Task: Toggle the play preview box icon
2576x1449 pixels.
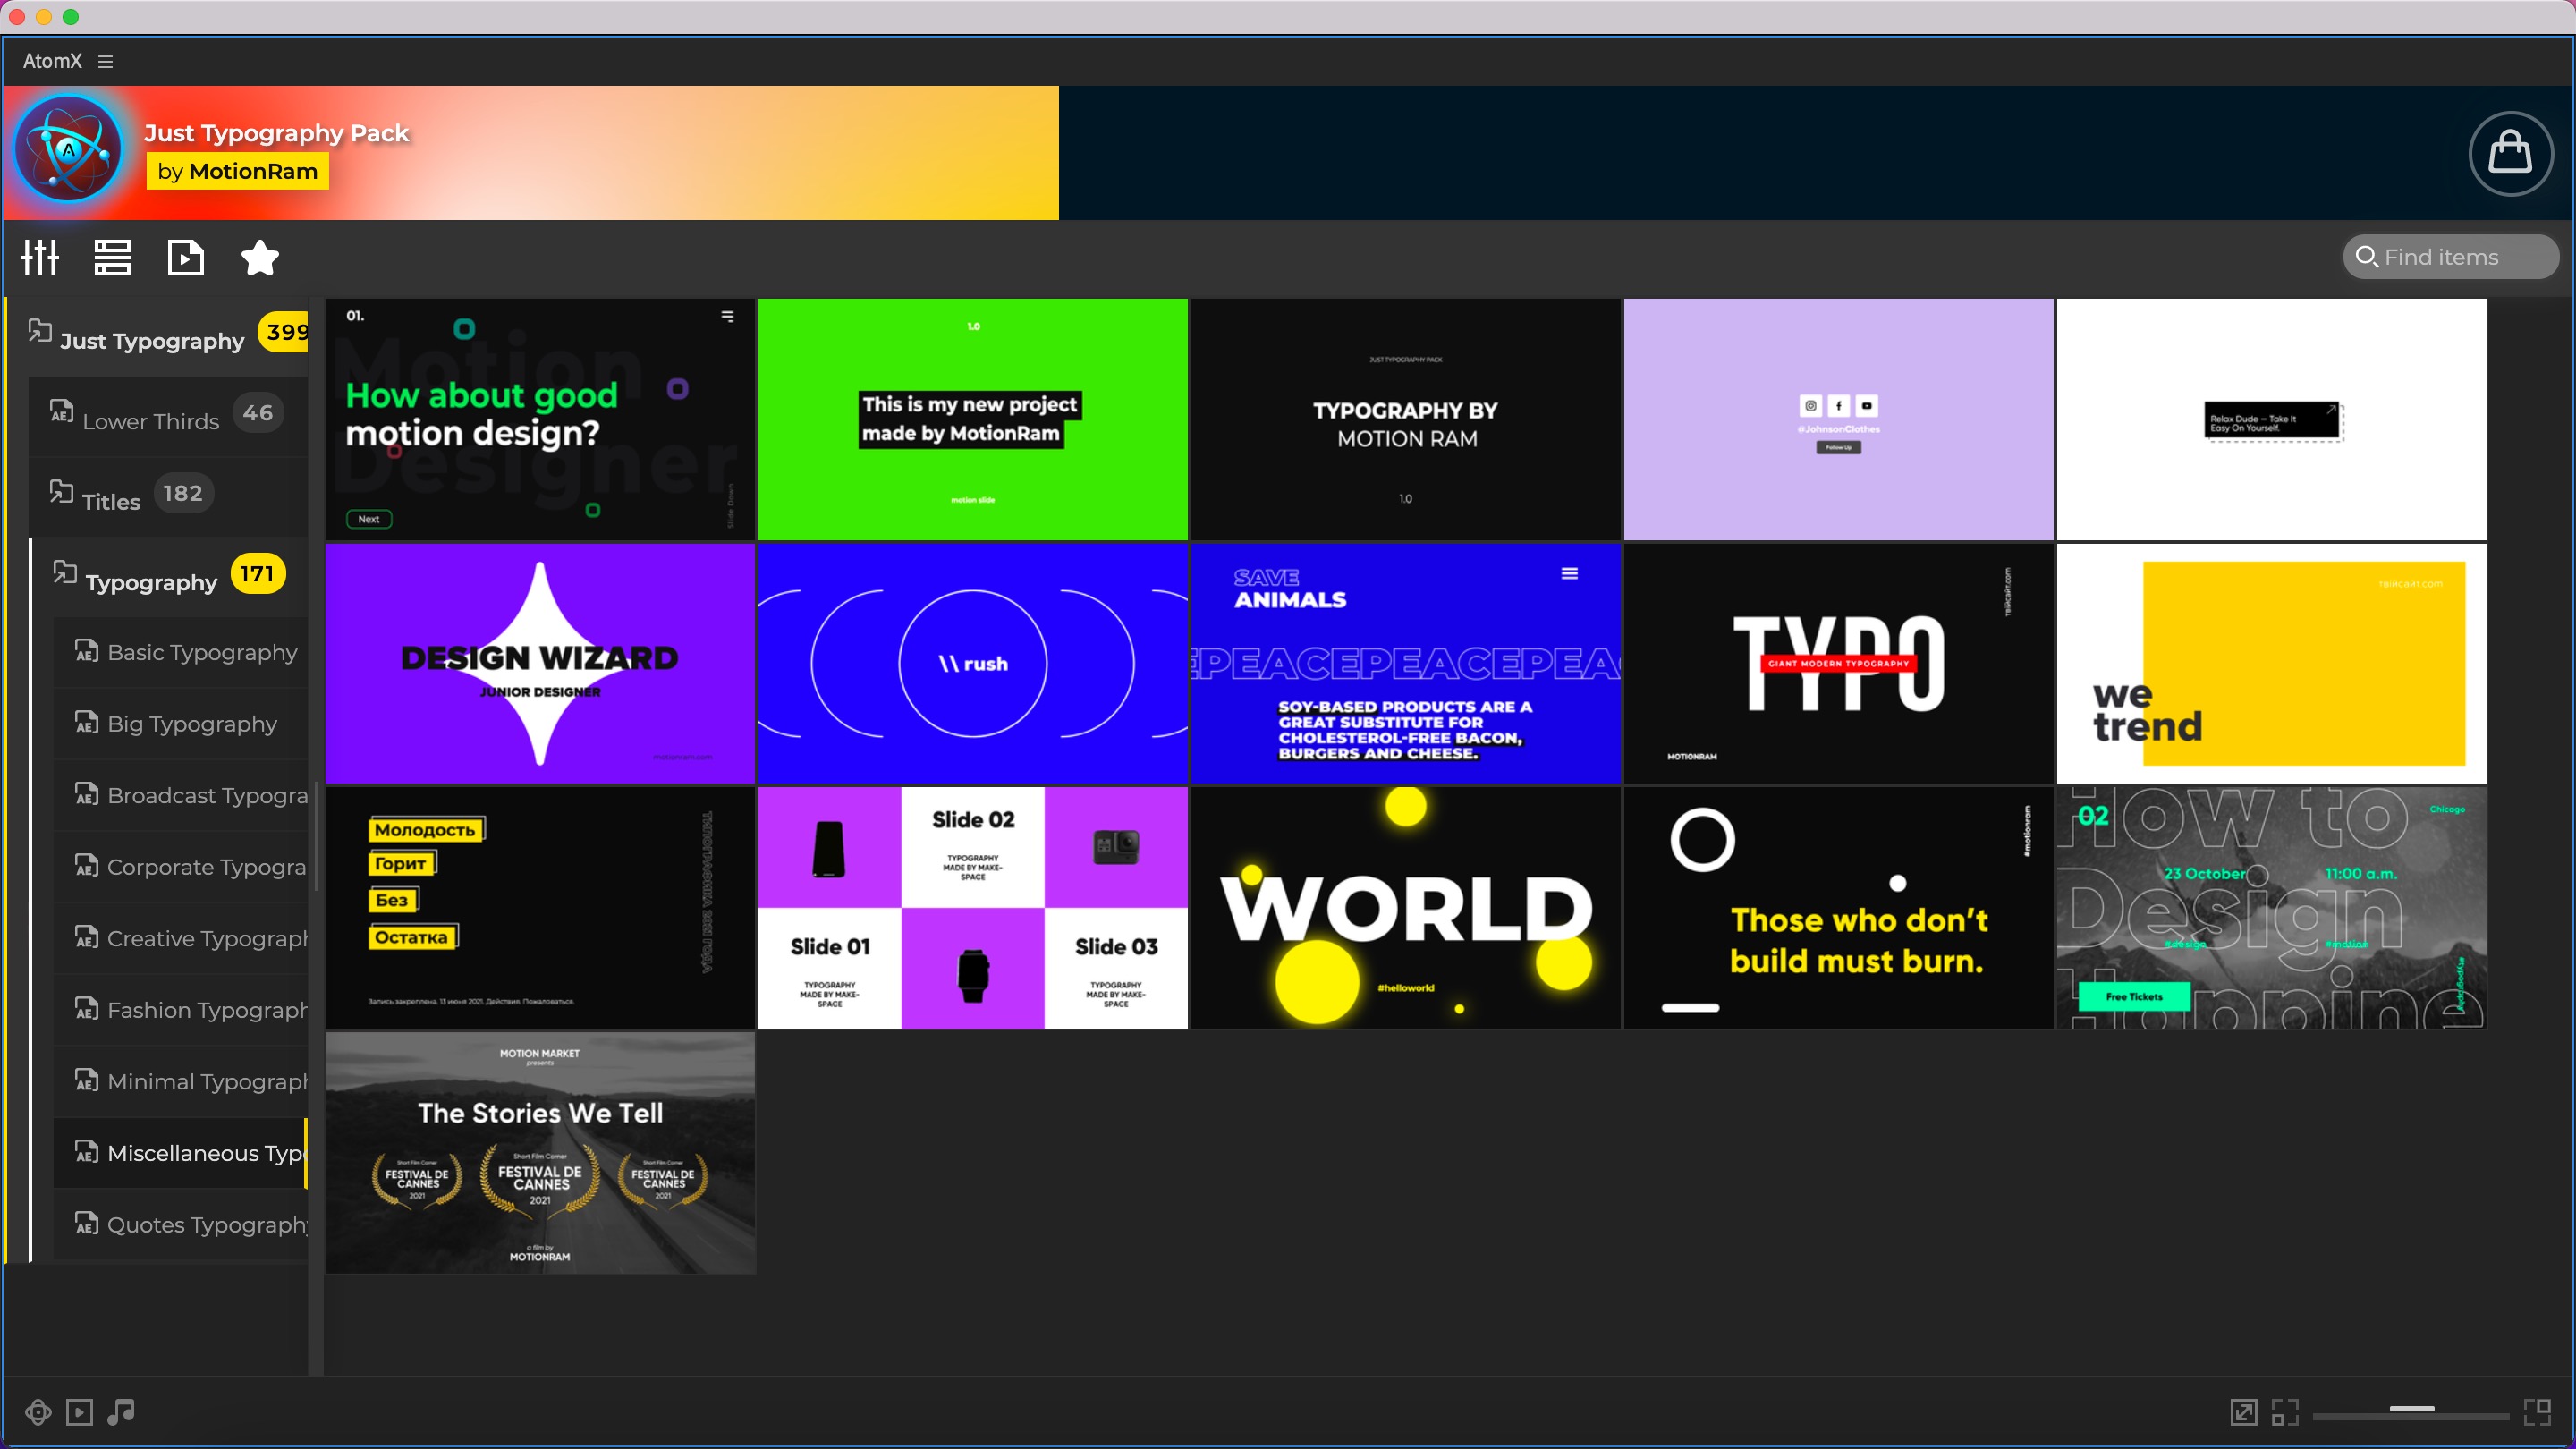Action: (79, 1412)
